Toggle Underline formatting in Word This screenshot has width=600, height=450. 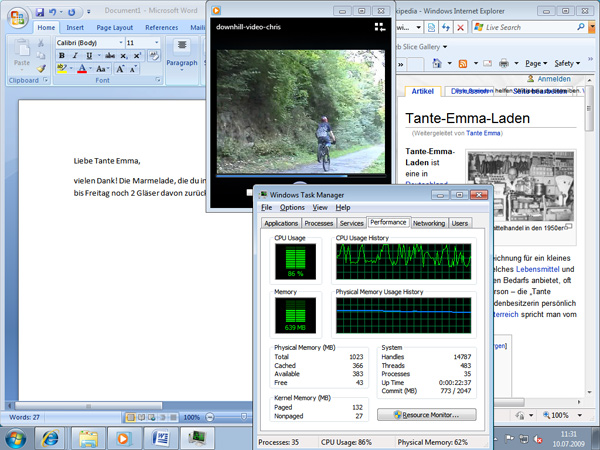pyautogui.click(x=89, y=56)
